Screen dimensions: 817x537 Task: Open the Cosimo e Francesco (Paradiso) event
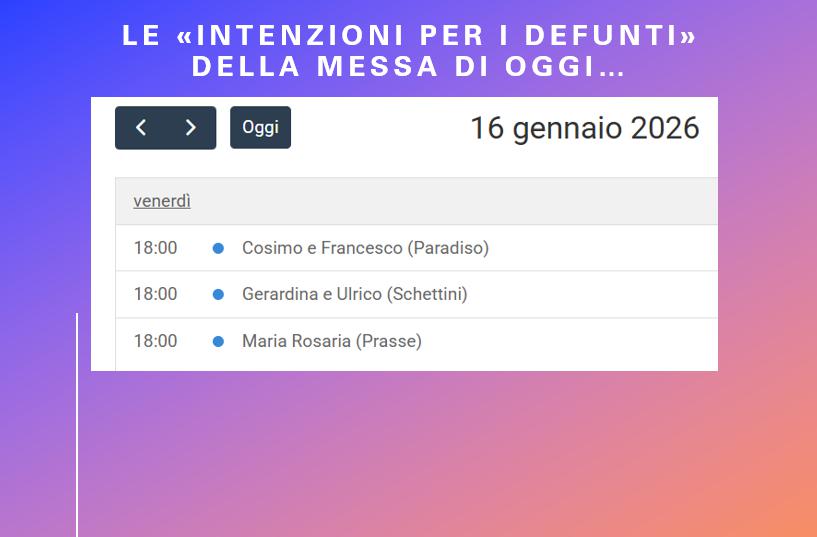point(365,248)
